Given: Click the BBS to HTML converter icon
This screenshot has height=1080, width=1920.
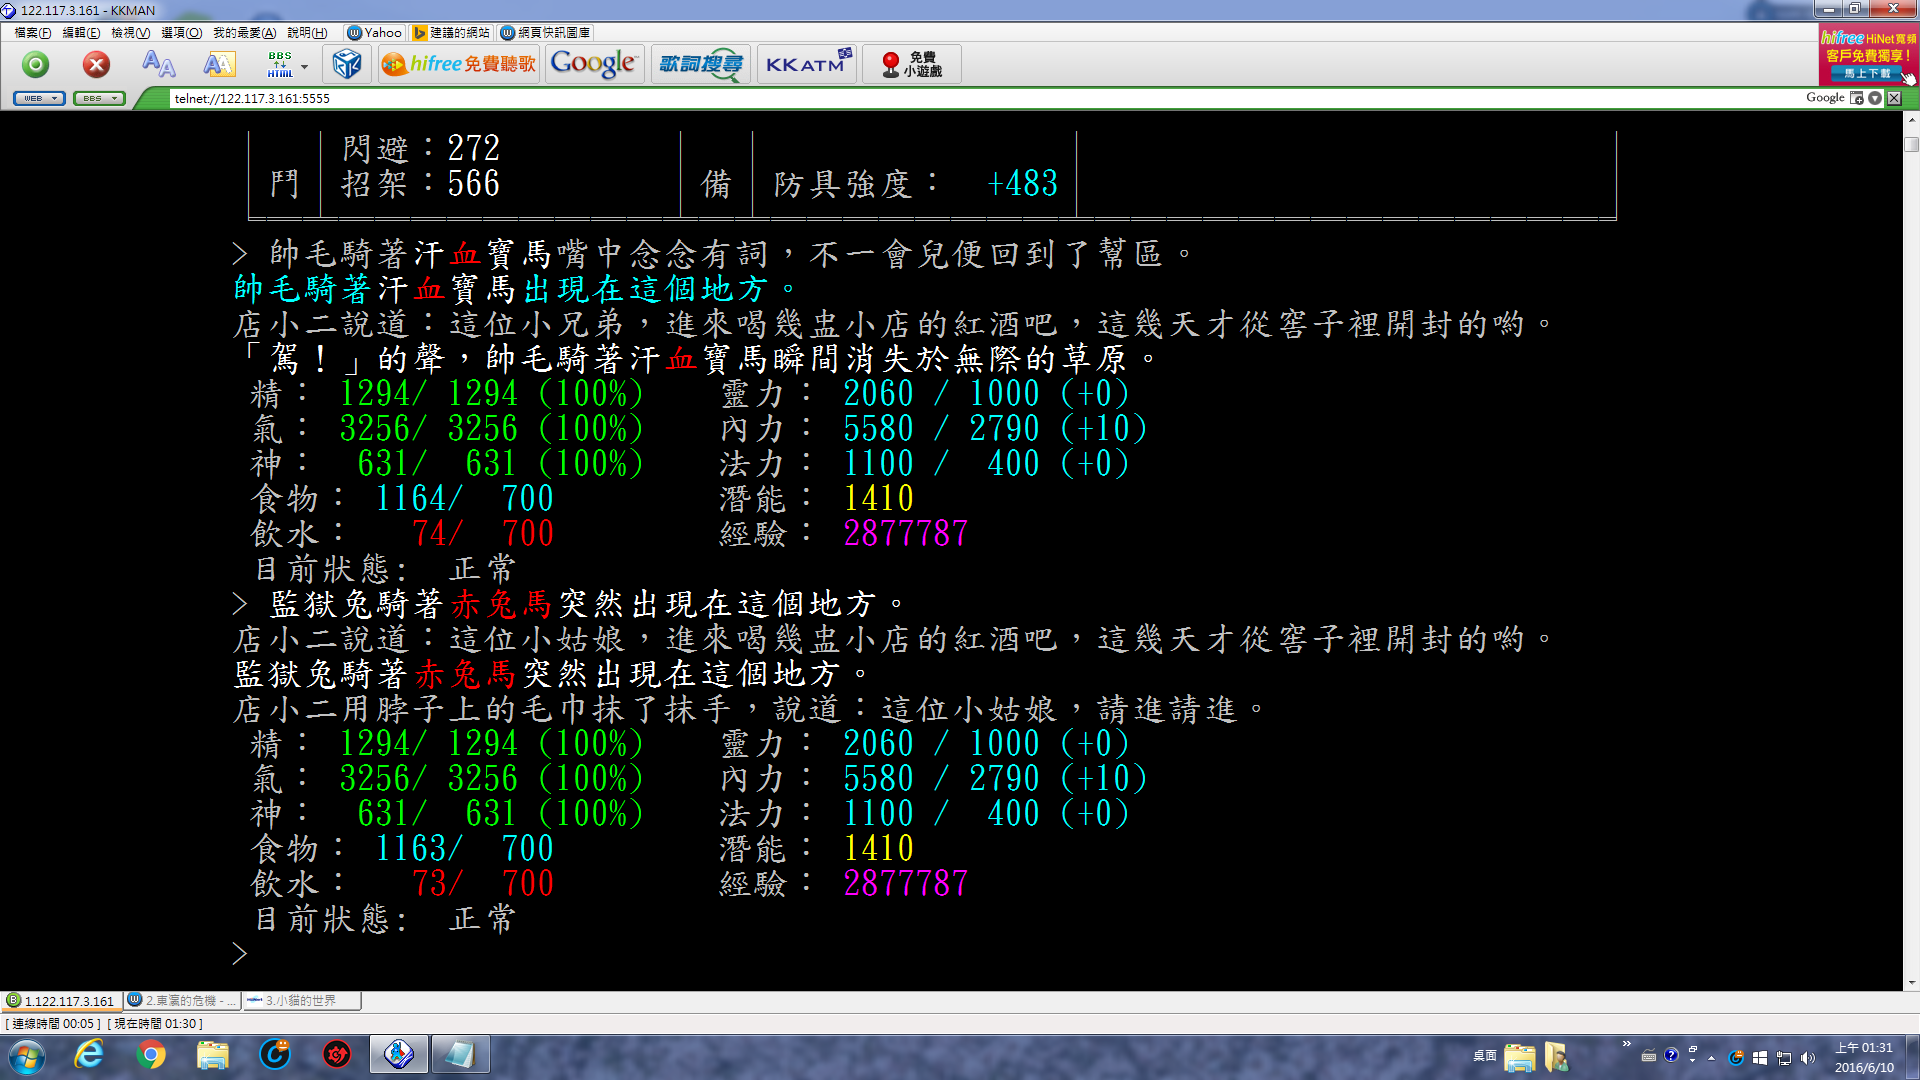Looking at the screenshot, I should pos(280,65).
